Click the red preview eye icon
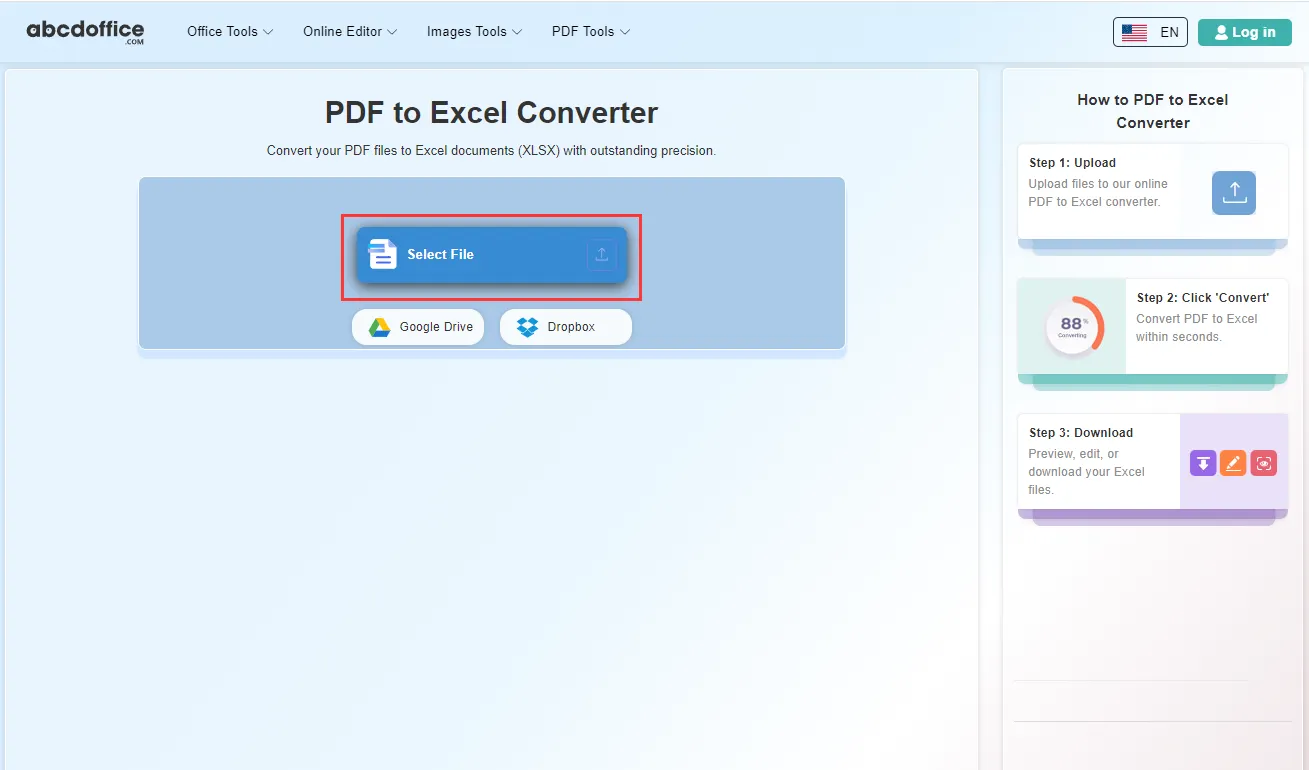The image size is (1309, 770). (1264, 463)
